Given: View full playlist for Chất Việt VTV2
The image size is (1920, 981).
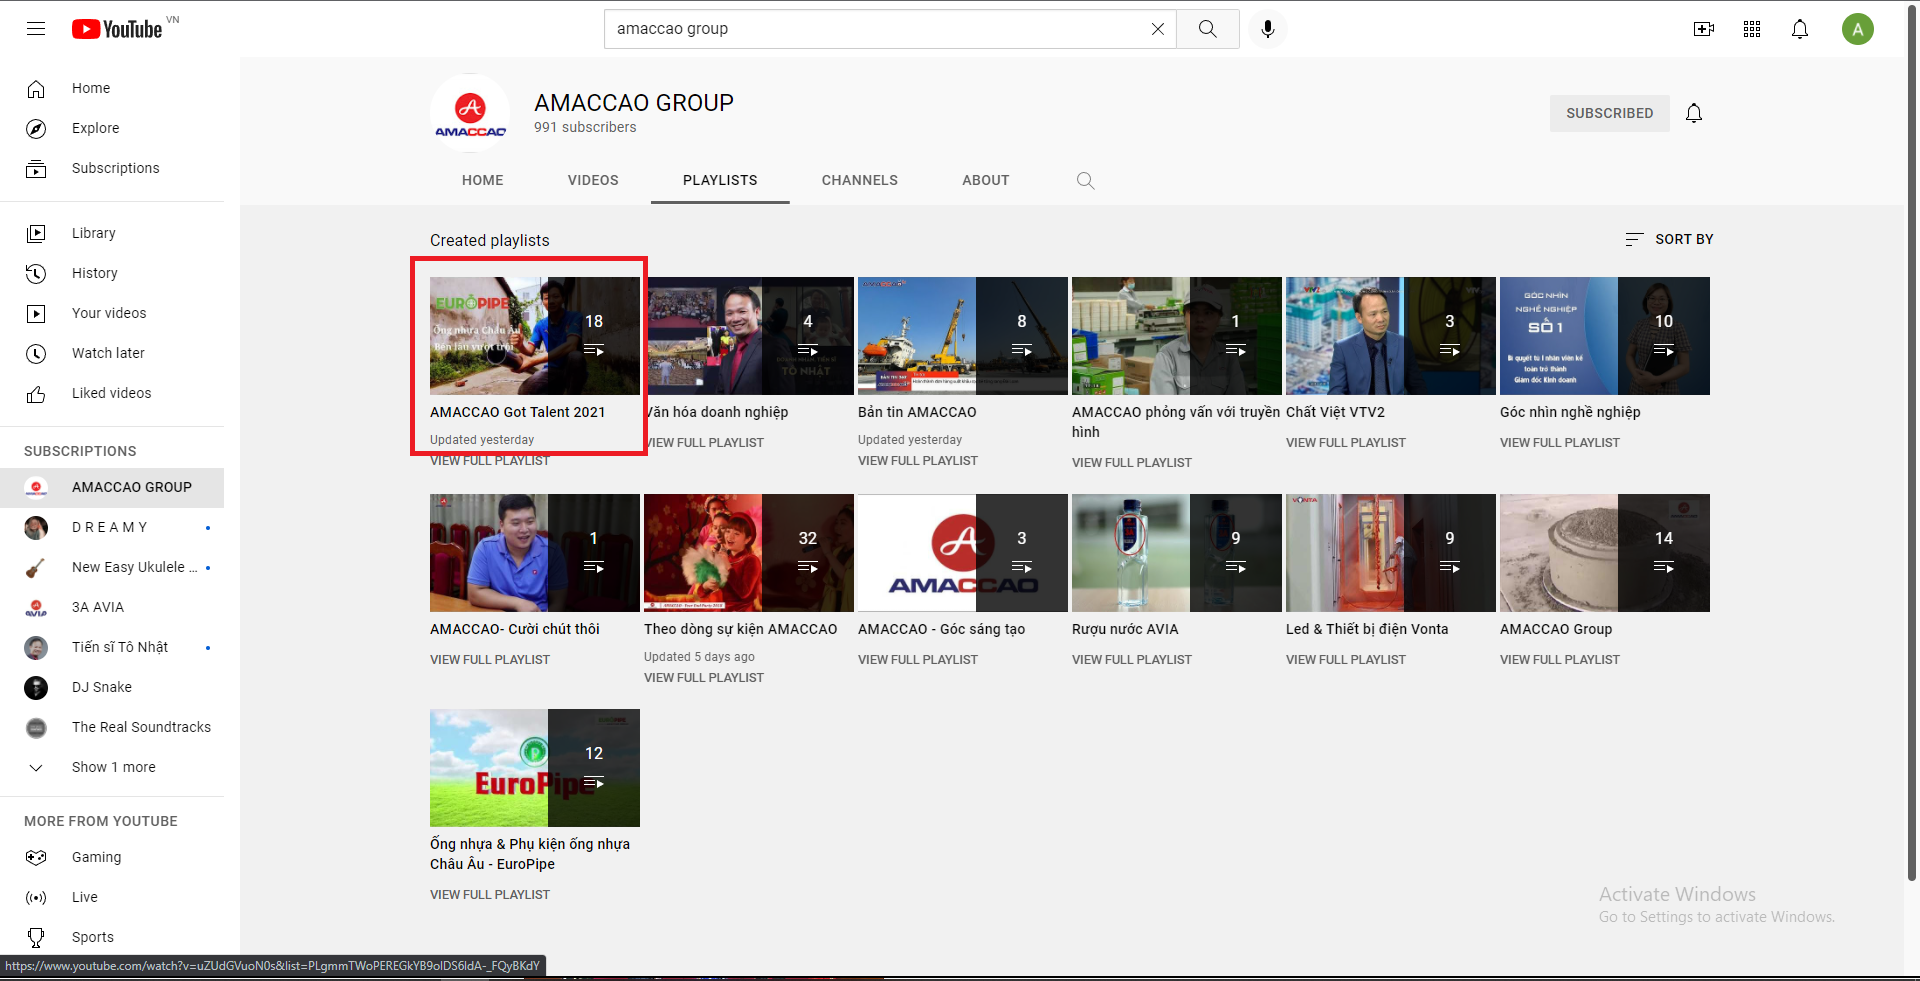Looking at the screenshot, I should pyautogui.click(x=1346, y=442).
